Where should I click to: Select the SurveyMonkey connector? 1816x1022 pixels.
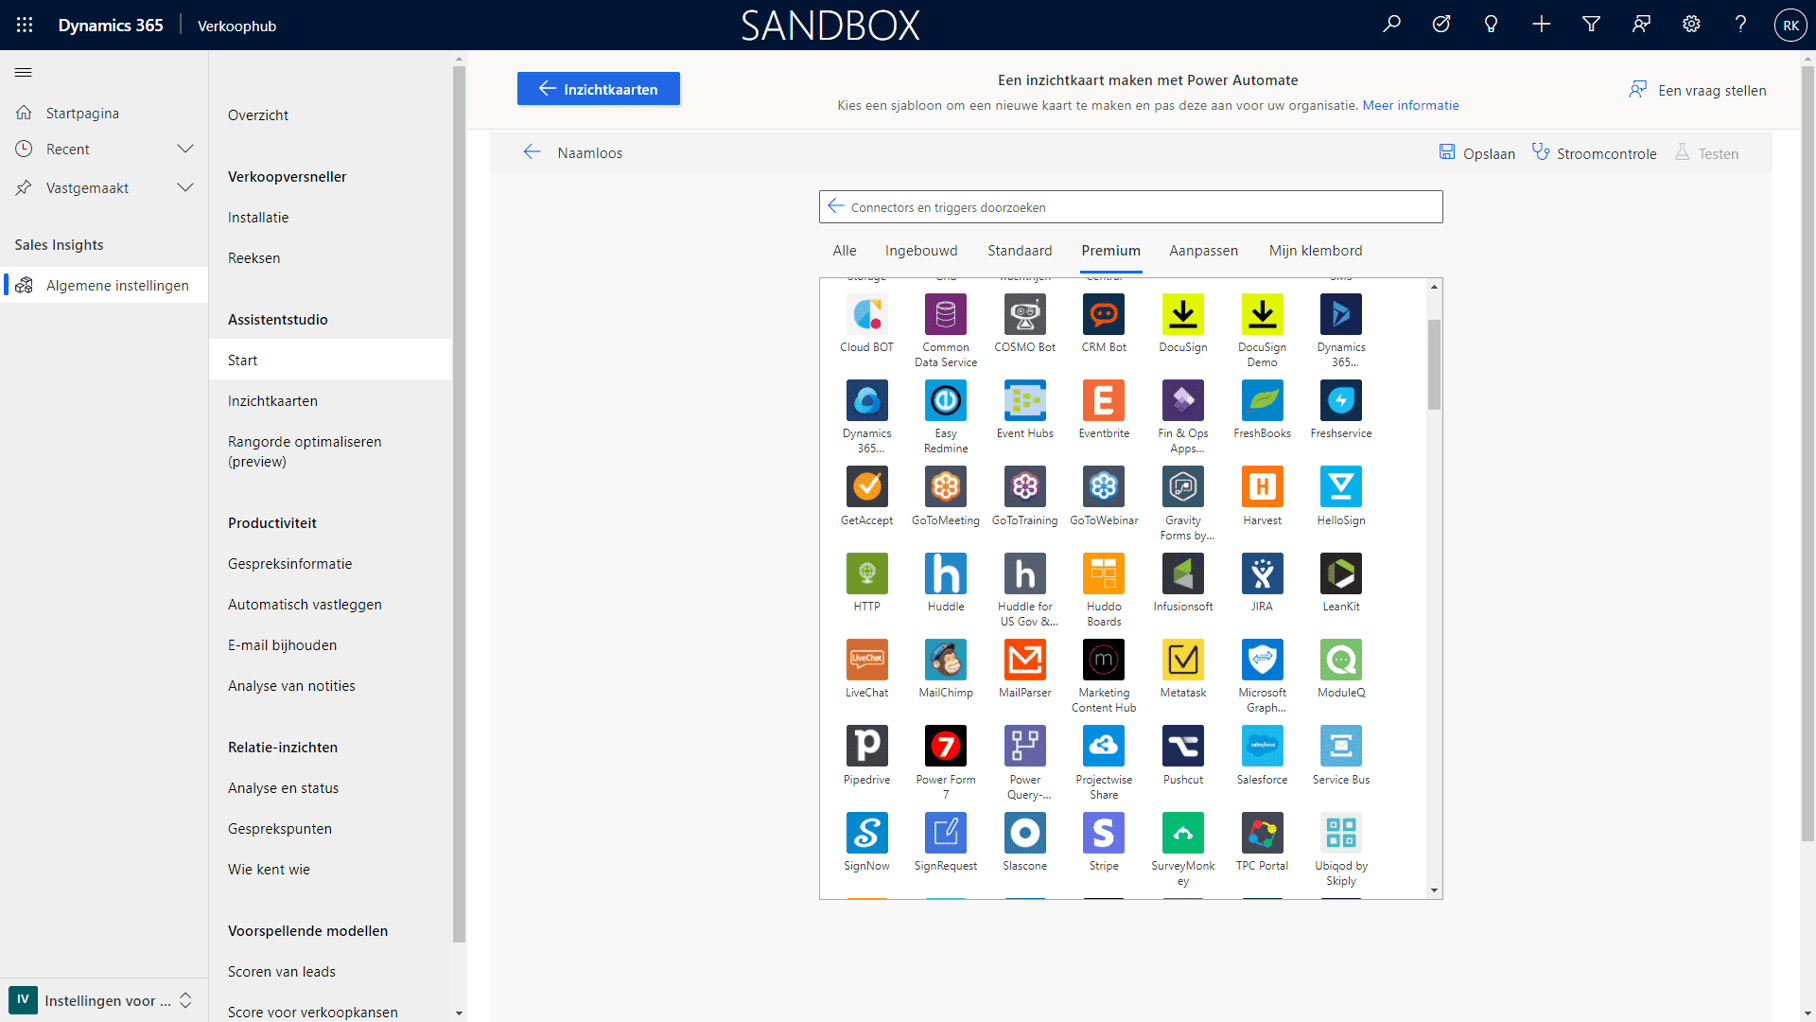coord(1183,832)
